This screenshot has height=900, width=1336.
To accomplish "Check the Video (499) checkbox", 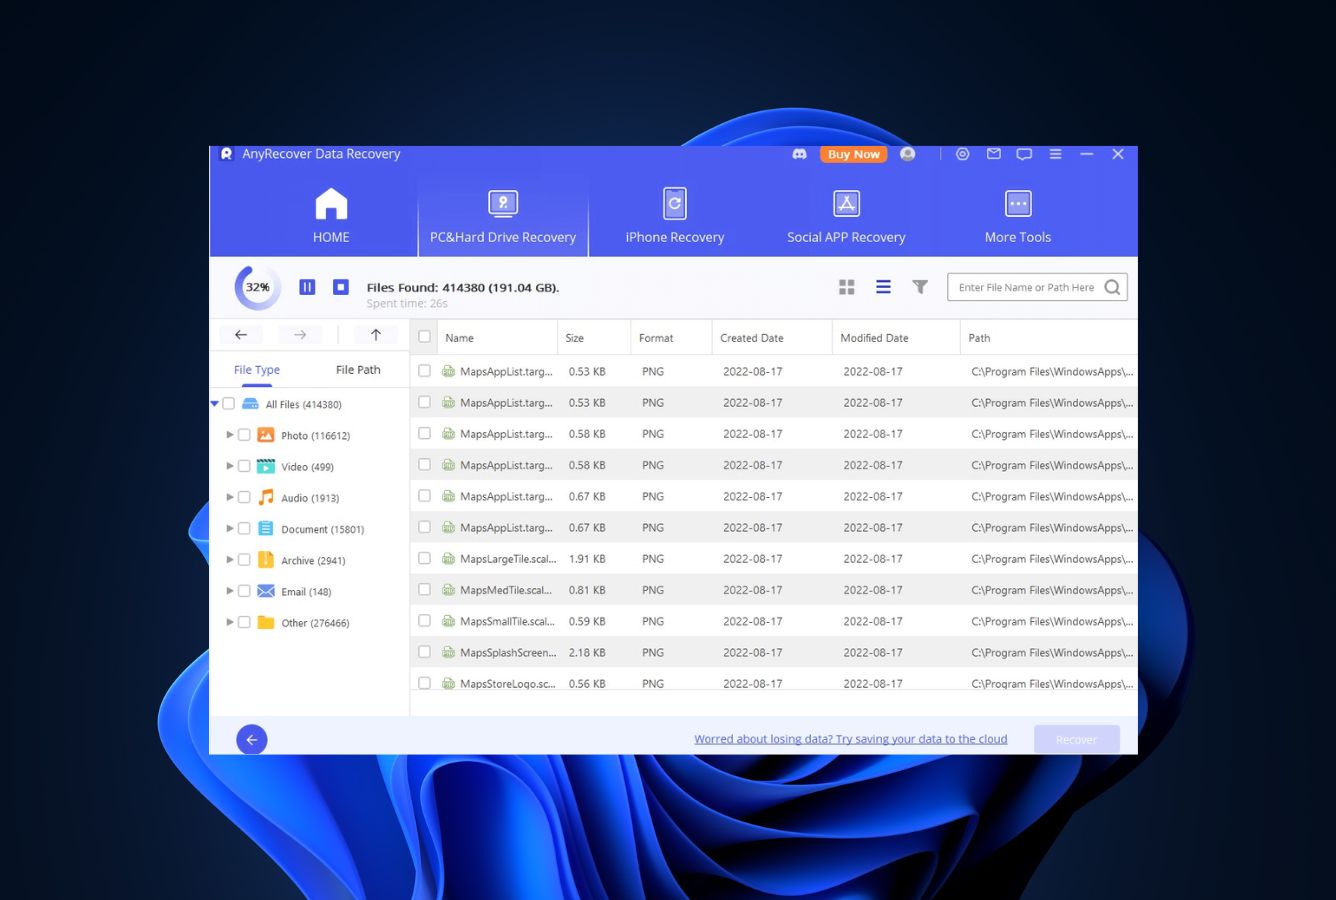I will point(244,466).
